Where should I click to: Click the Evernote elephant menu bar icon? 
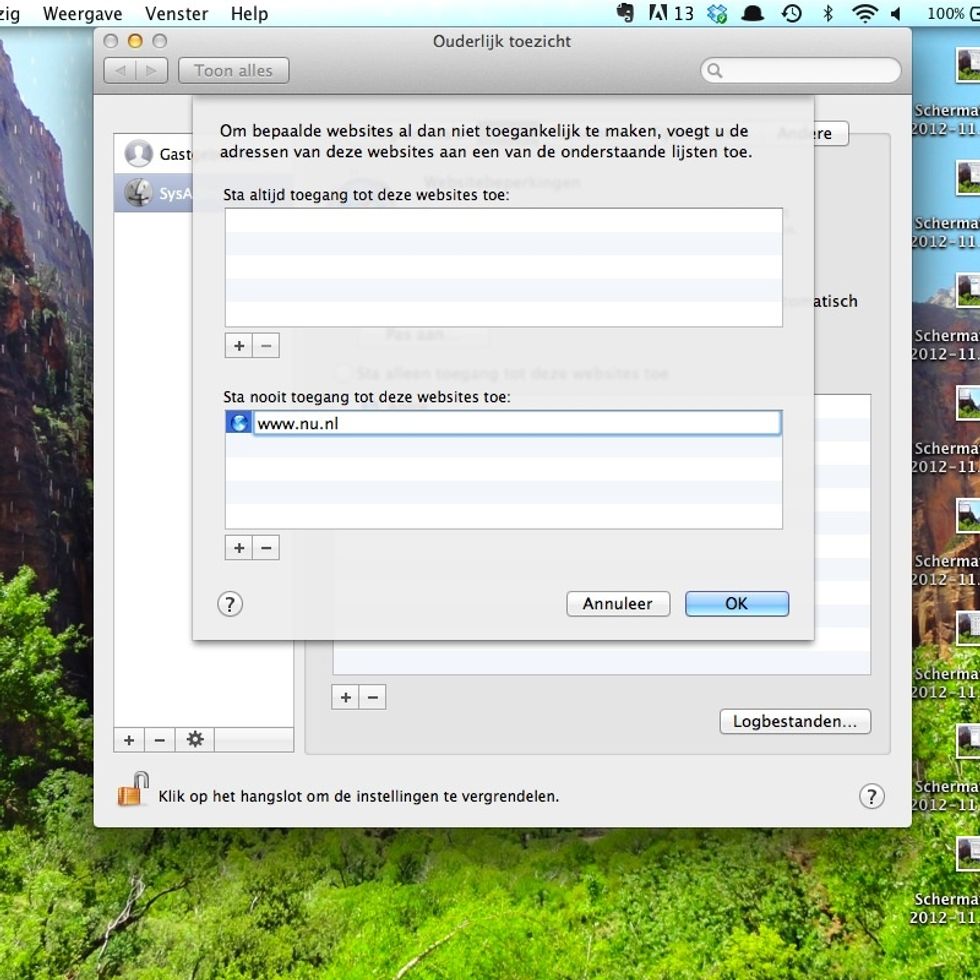[x=626, y=13]
